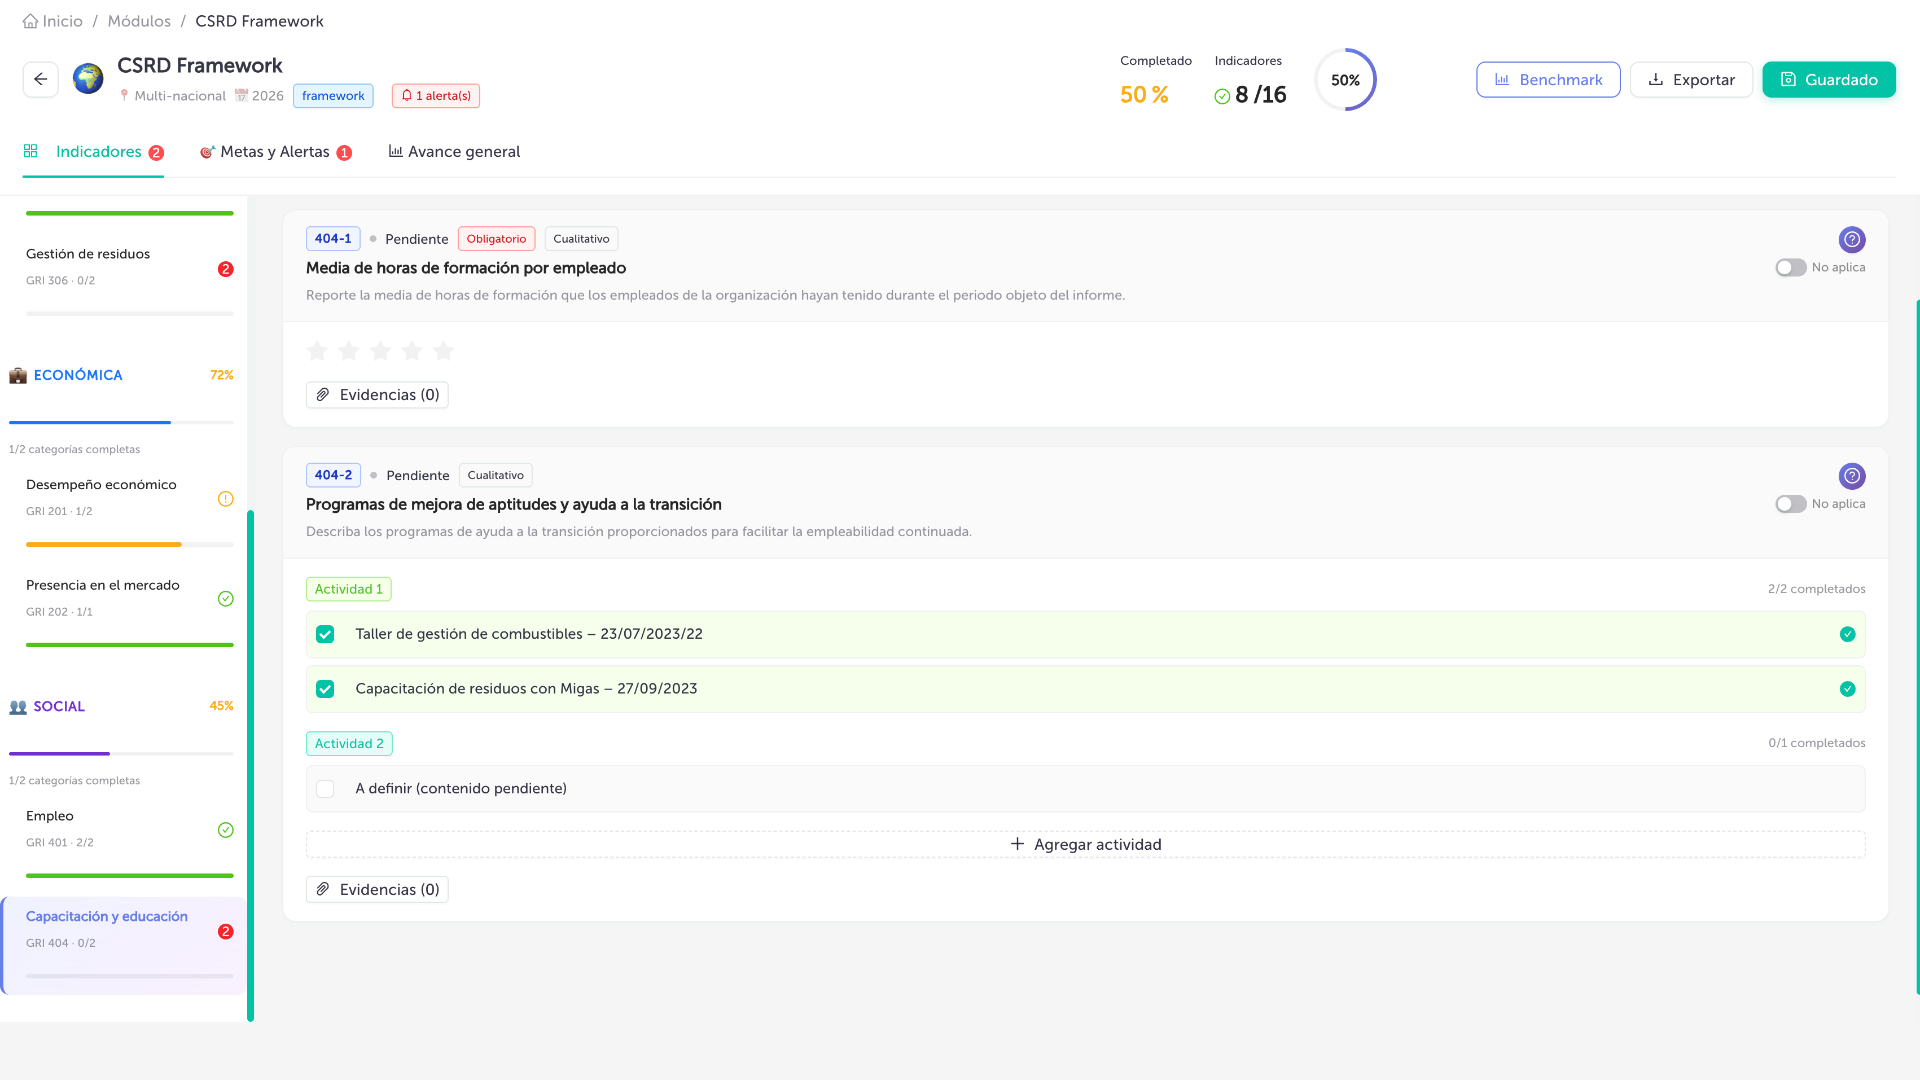The image size is (1920, 1080).
Task: Click the Guardado button
Action: click(x=1828, y=80)
